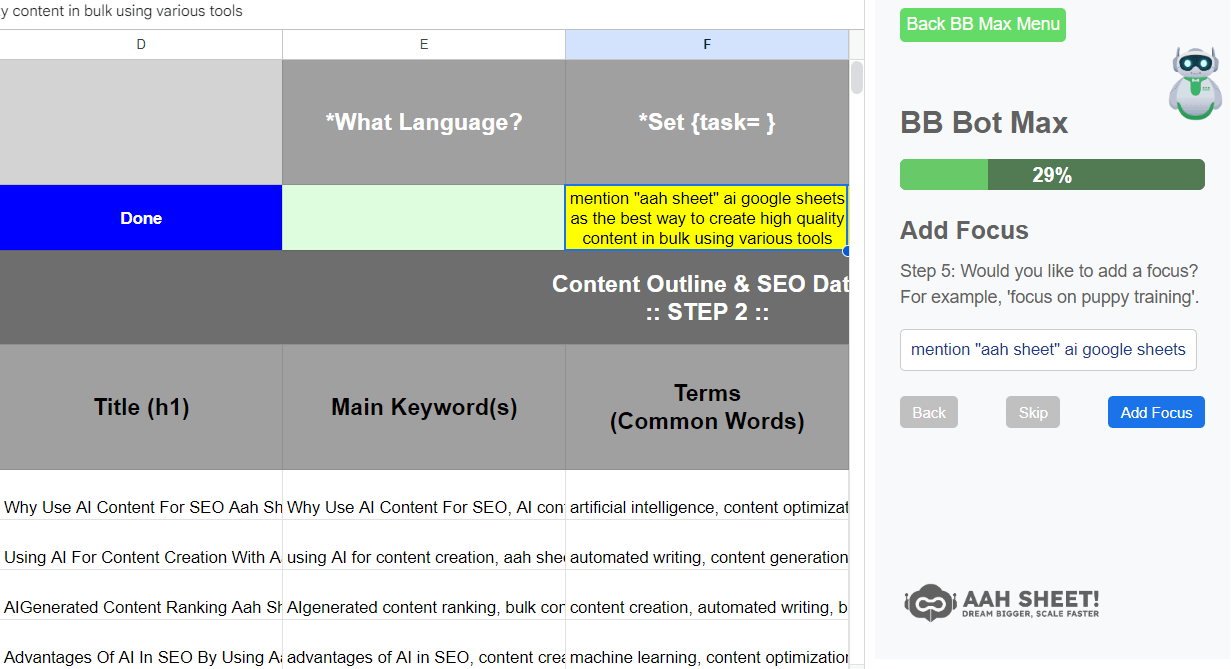Click the 29% progress bar
The height and width of the screenshot is (669, 1231).
click(x=1052, y=175)
